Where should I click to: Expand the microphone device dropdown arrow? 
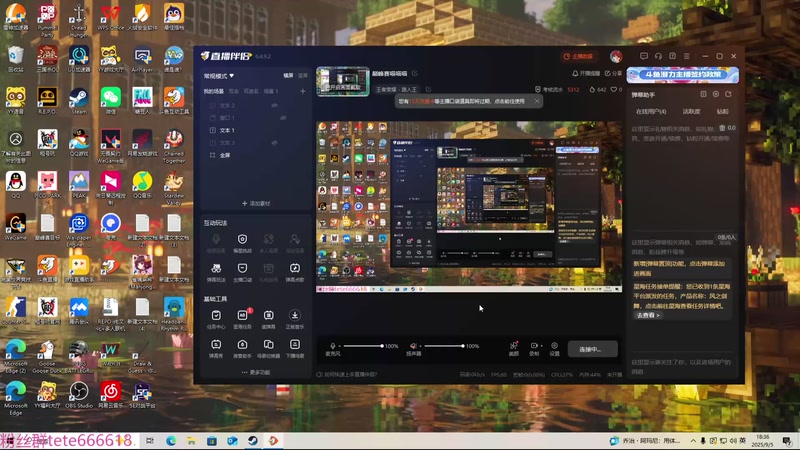(x=339, y=346)
